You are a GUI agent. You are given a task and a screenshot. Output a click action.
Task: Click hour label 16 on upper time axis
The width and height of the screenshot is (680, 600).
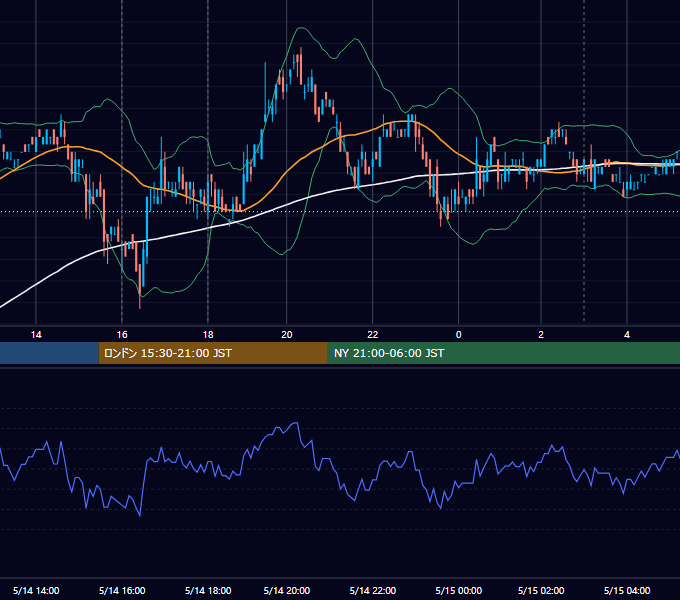(122, 335)
